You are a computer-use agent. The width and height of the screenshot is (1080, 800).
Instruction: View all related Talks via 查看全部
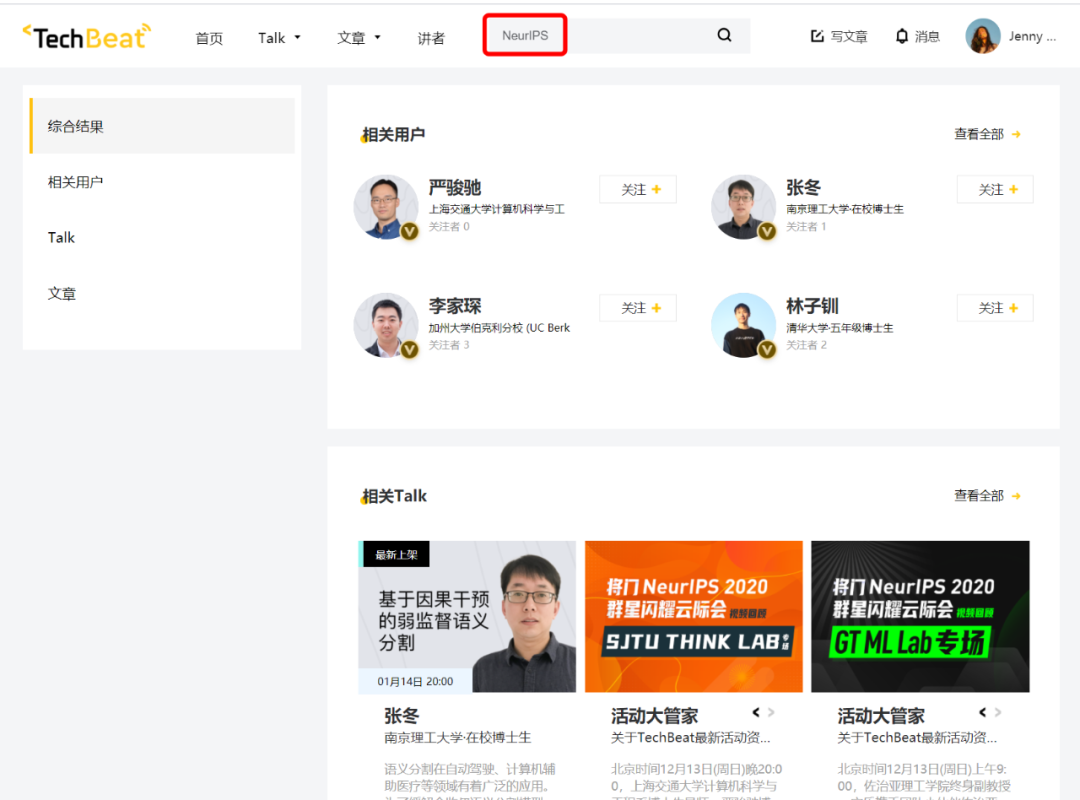coord(987,496)
